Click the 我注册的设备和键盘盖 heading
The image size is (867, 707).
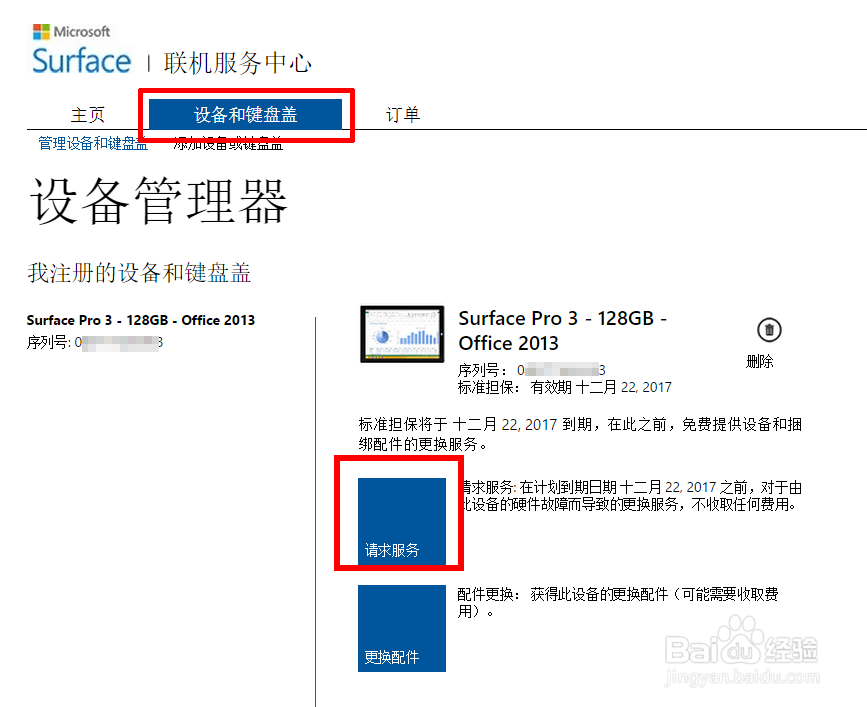tap(139, 272)
